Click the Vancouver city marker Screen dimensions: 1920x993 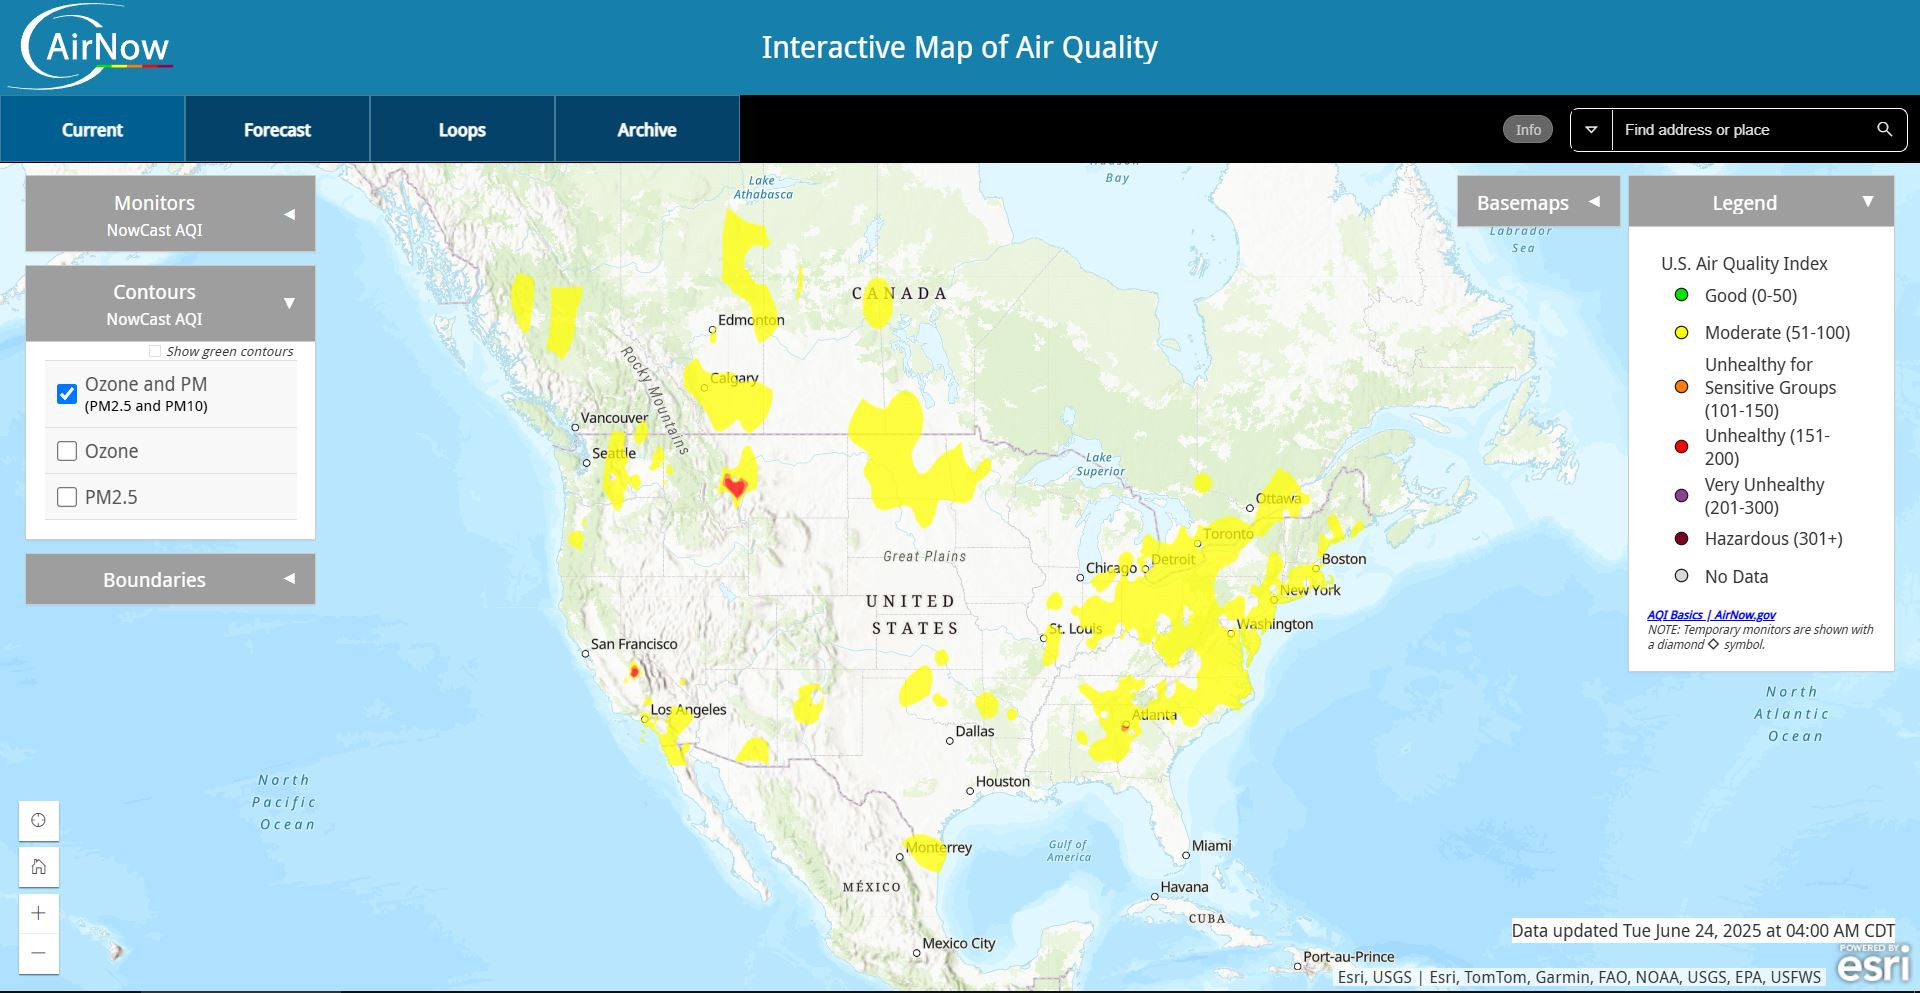point(575,428)
